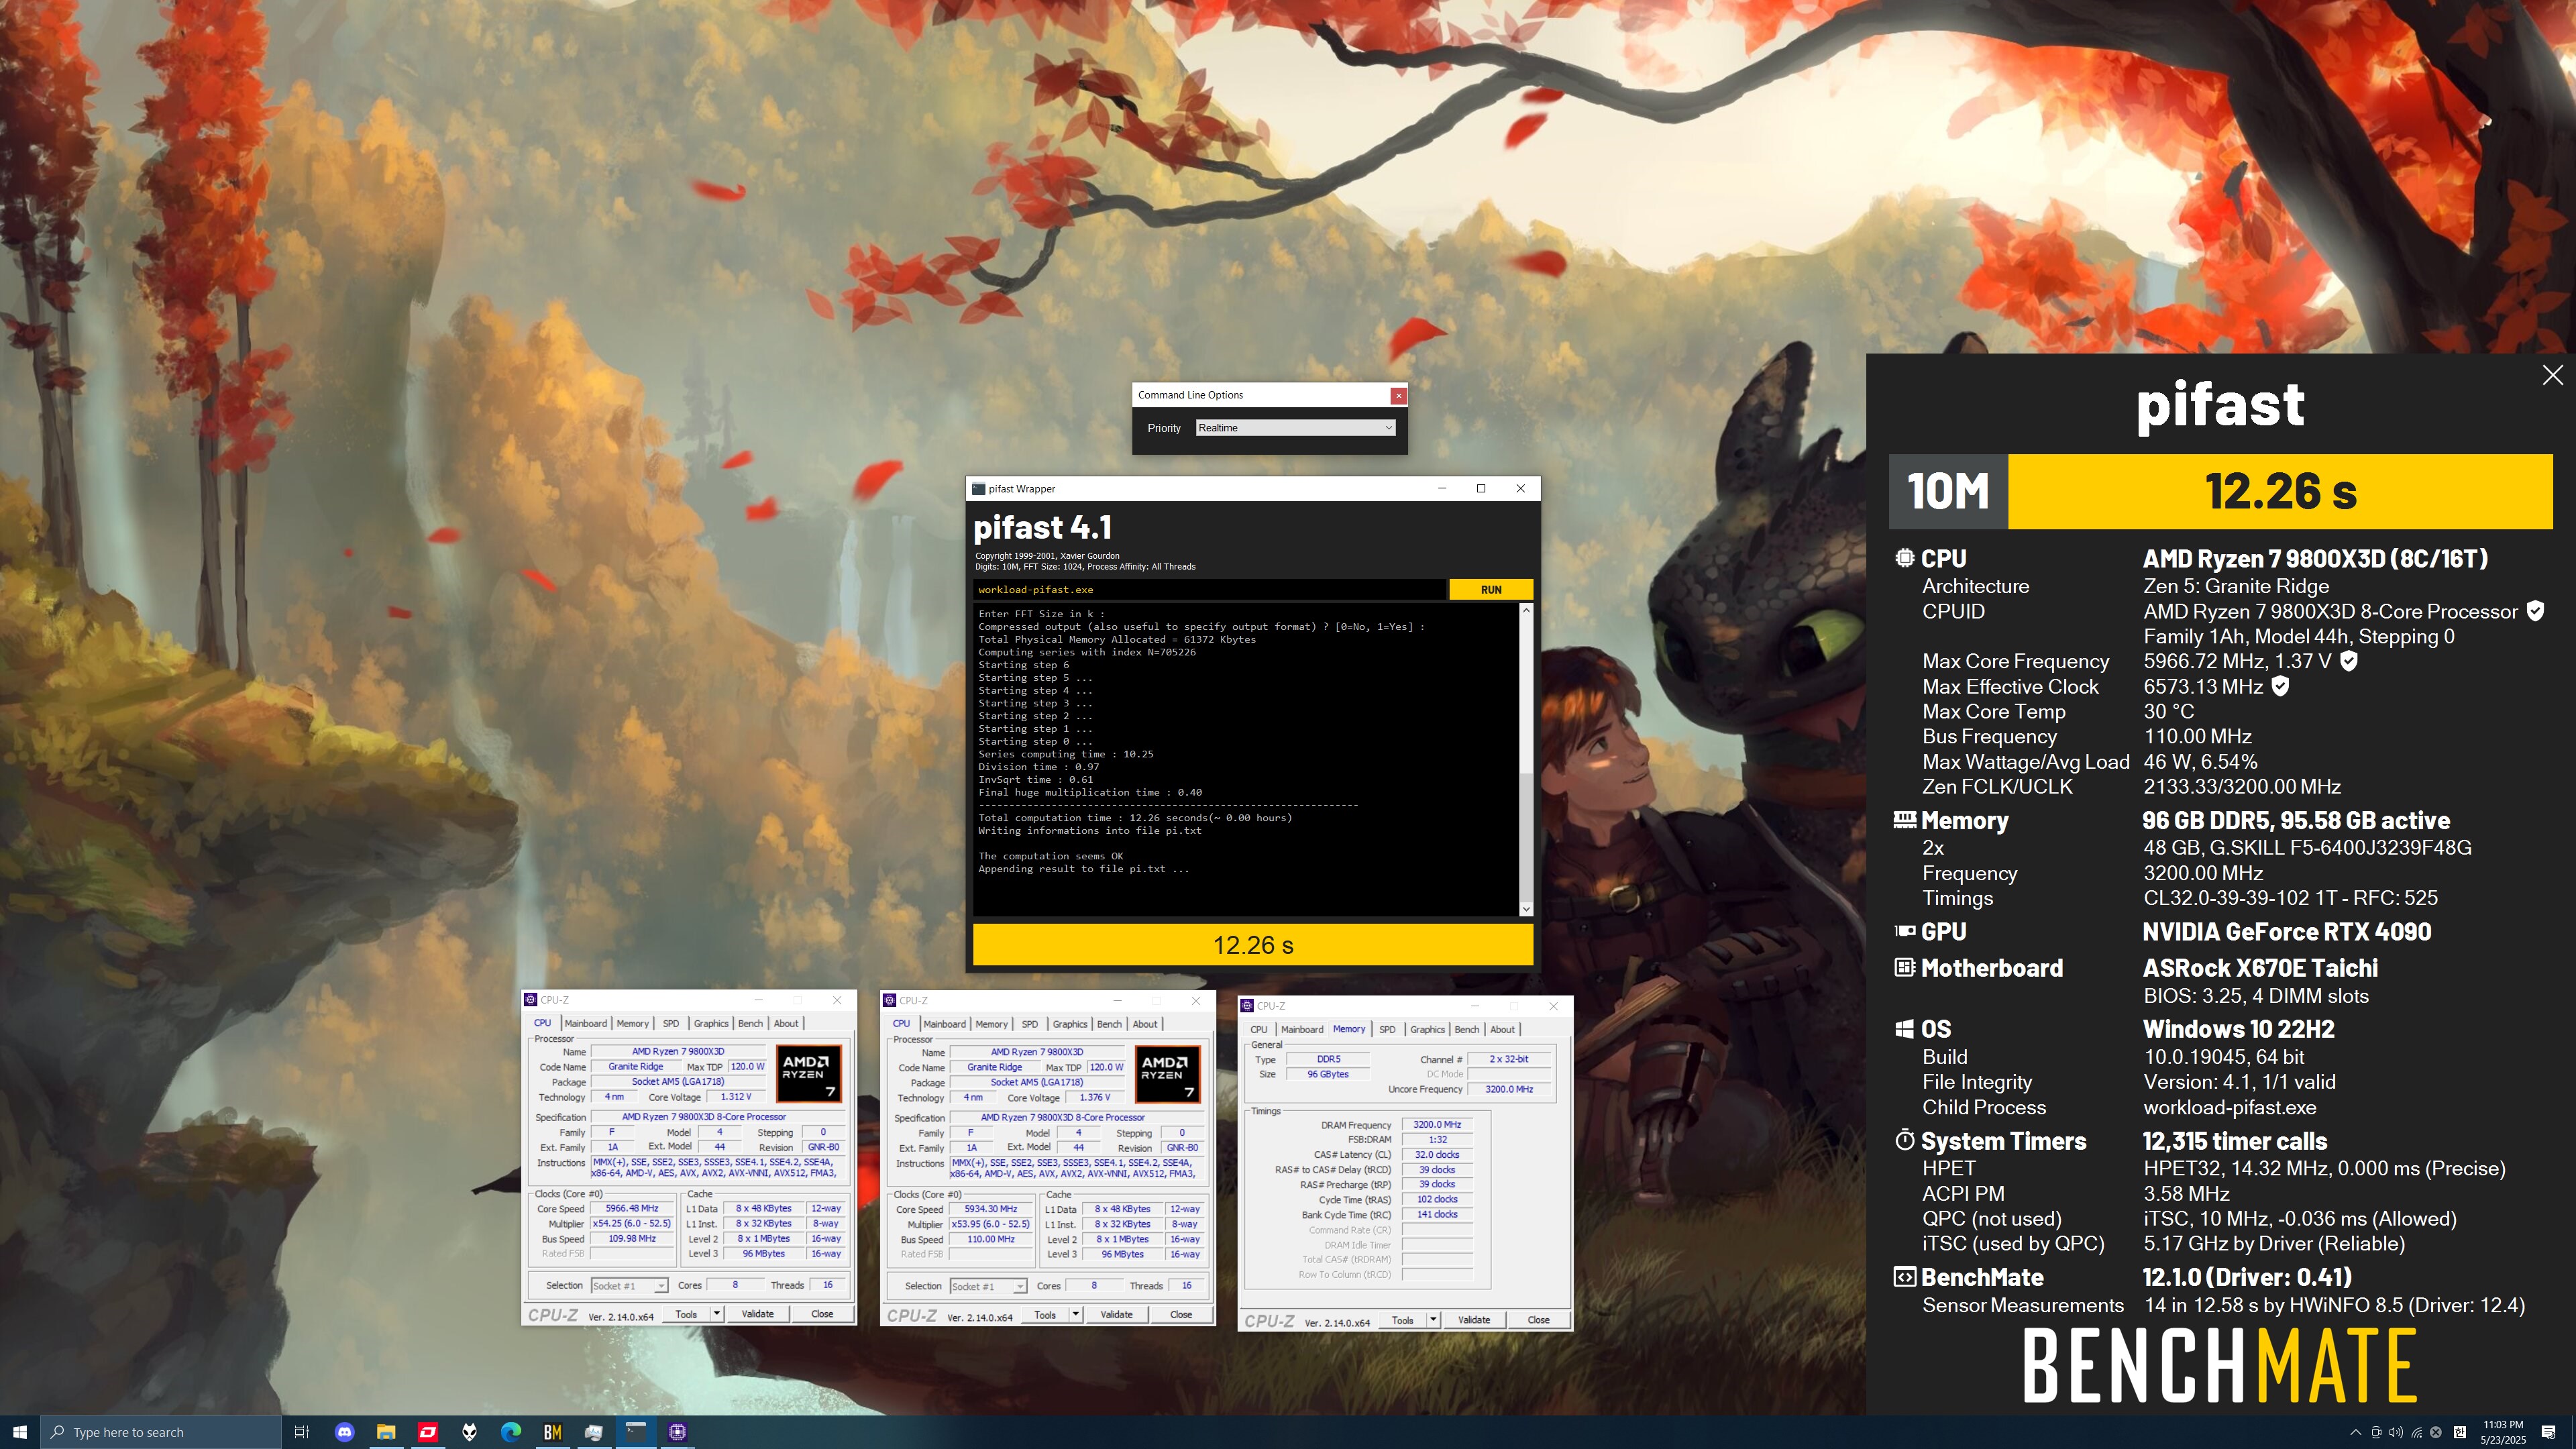Click the Type here to search box
Image resolution: width=2576 pixels, height=1449 pixels.
[x=161, y=1432]
